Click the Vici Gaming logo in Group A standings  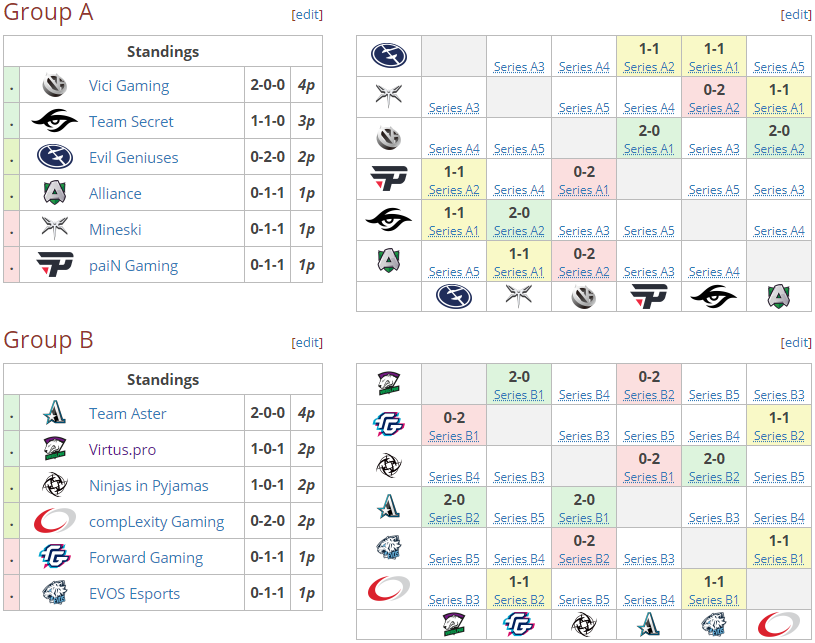coord(54,85)
